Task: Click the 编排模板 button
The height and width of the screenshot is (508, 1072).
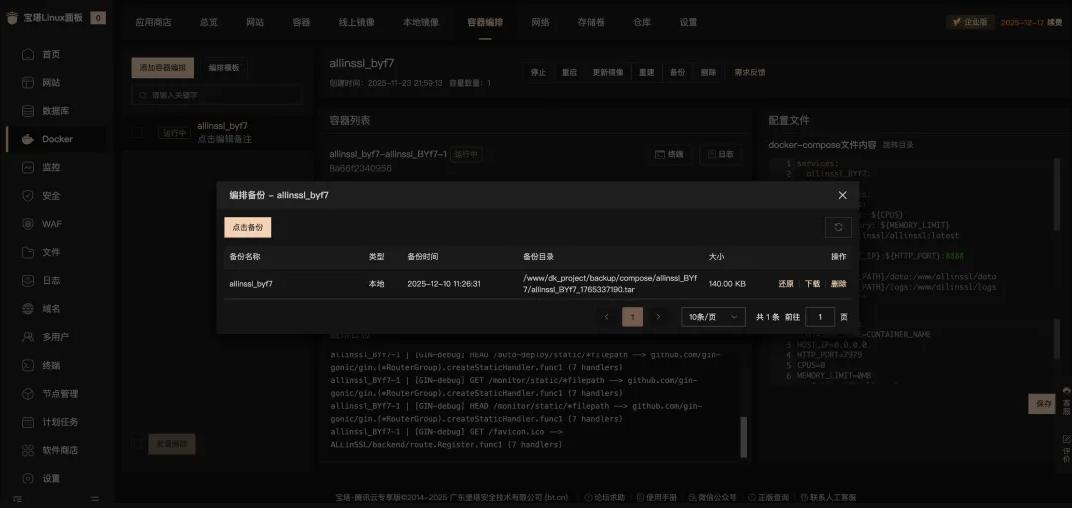Action: click(x=224, y=68)
